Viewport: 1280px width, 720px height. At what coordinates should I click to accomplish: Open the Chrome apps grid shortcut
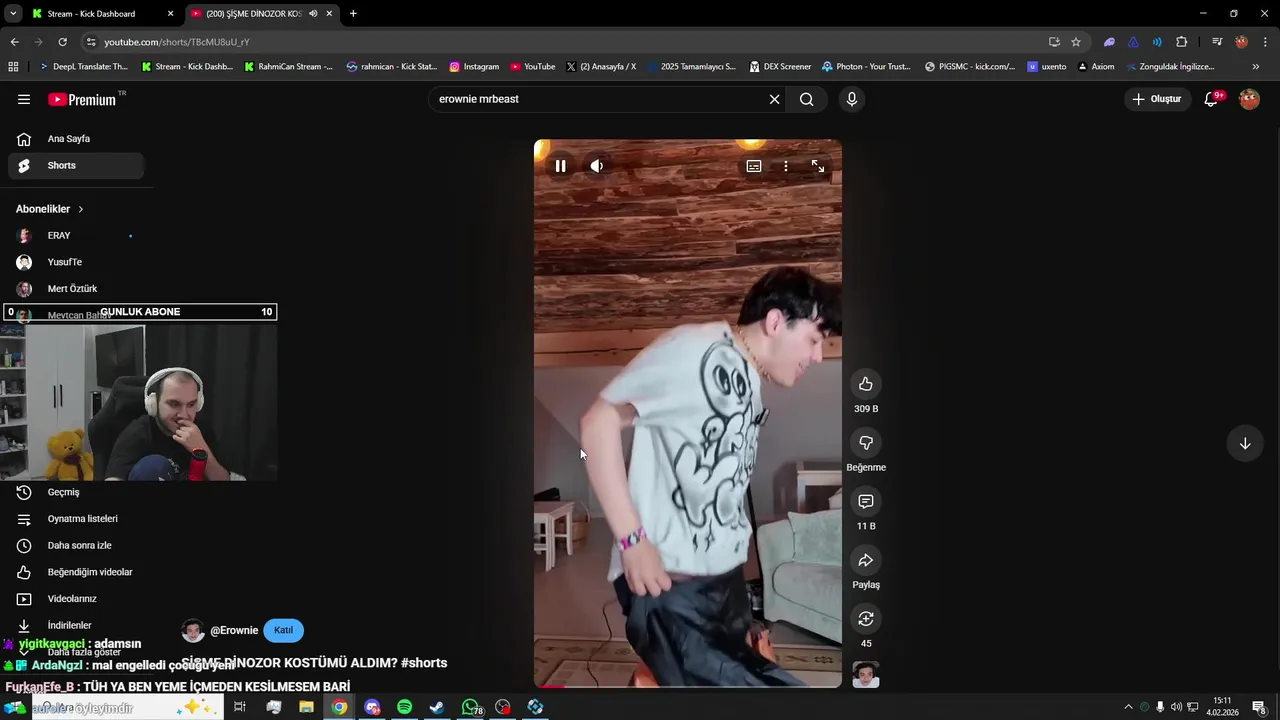(x=13, y=67)
